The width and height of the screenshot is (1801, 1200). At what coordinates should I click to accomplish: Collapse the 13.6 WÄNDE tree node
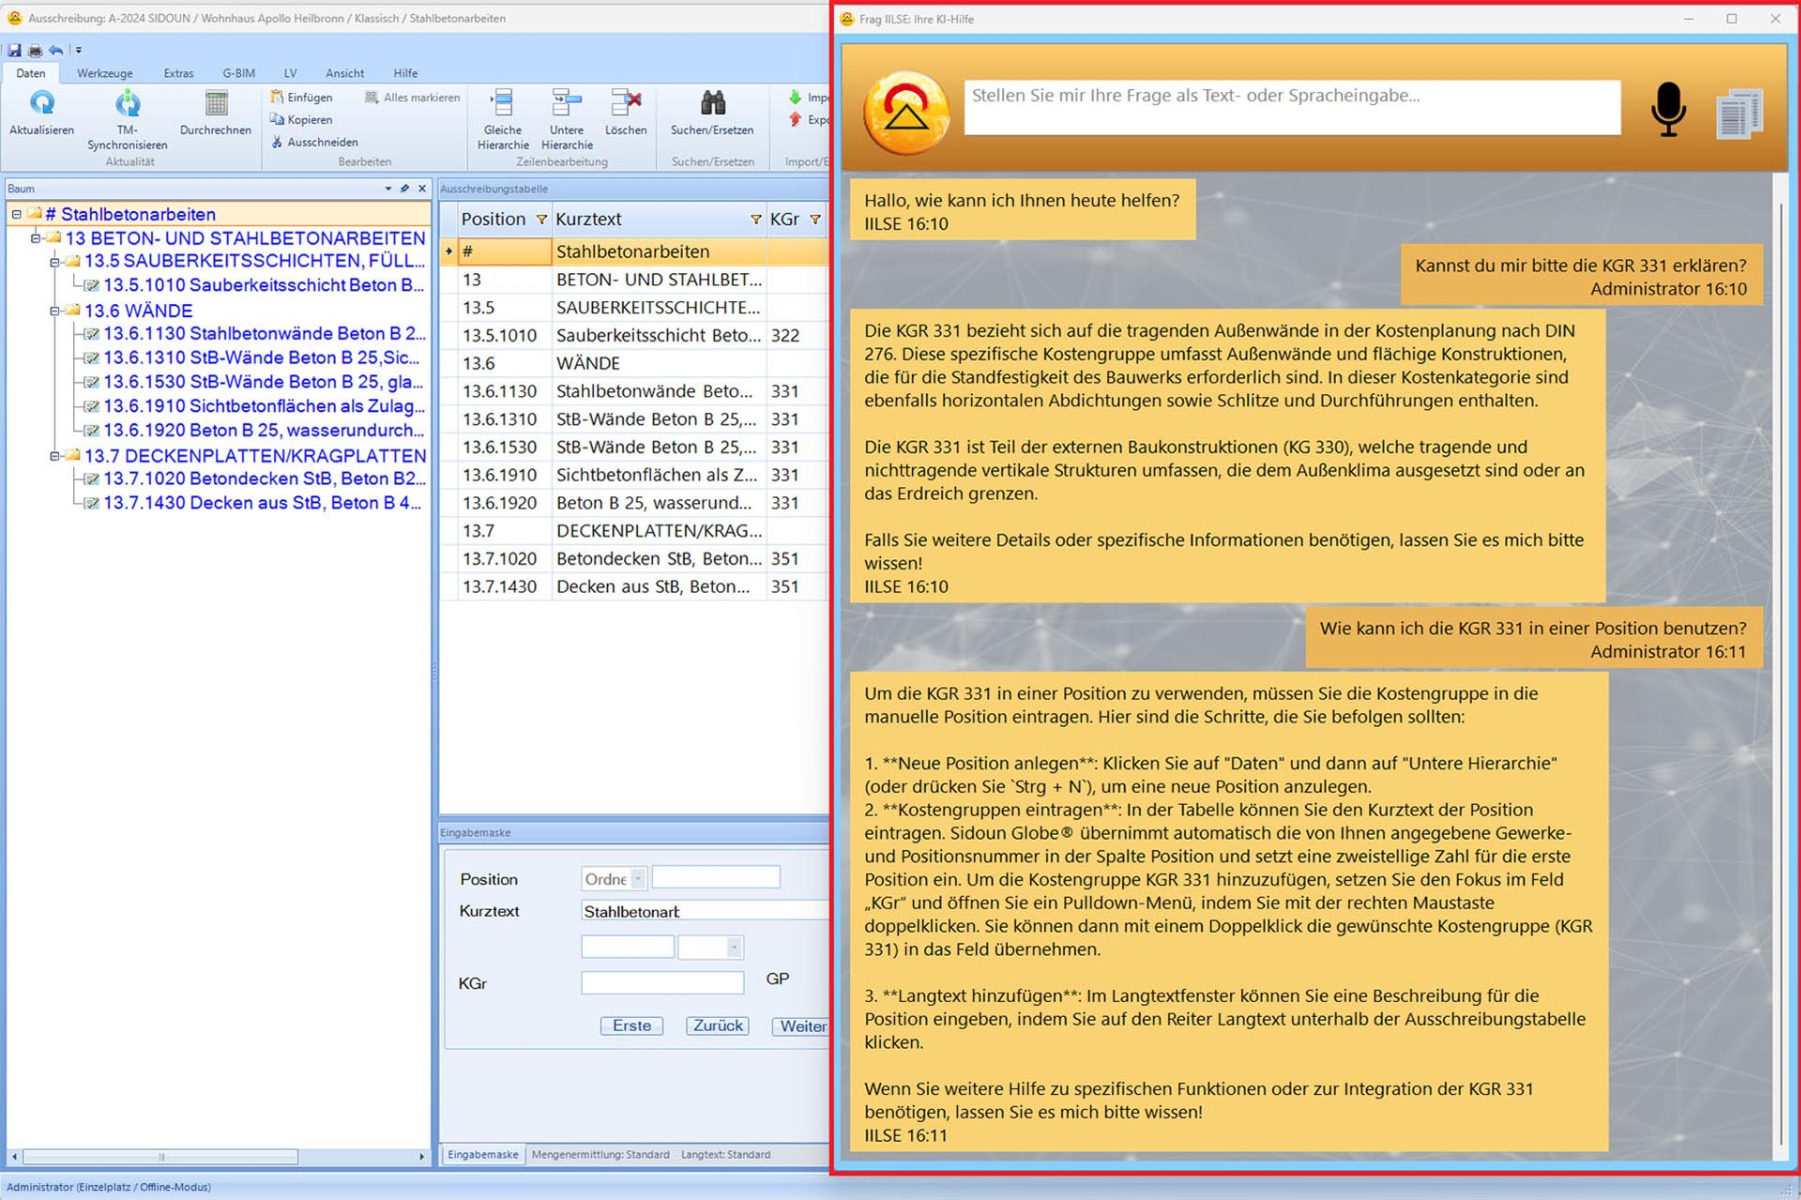click(x=54, y=311)
